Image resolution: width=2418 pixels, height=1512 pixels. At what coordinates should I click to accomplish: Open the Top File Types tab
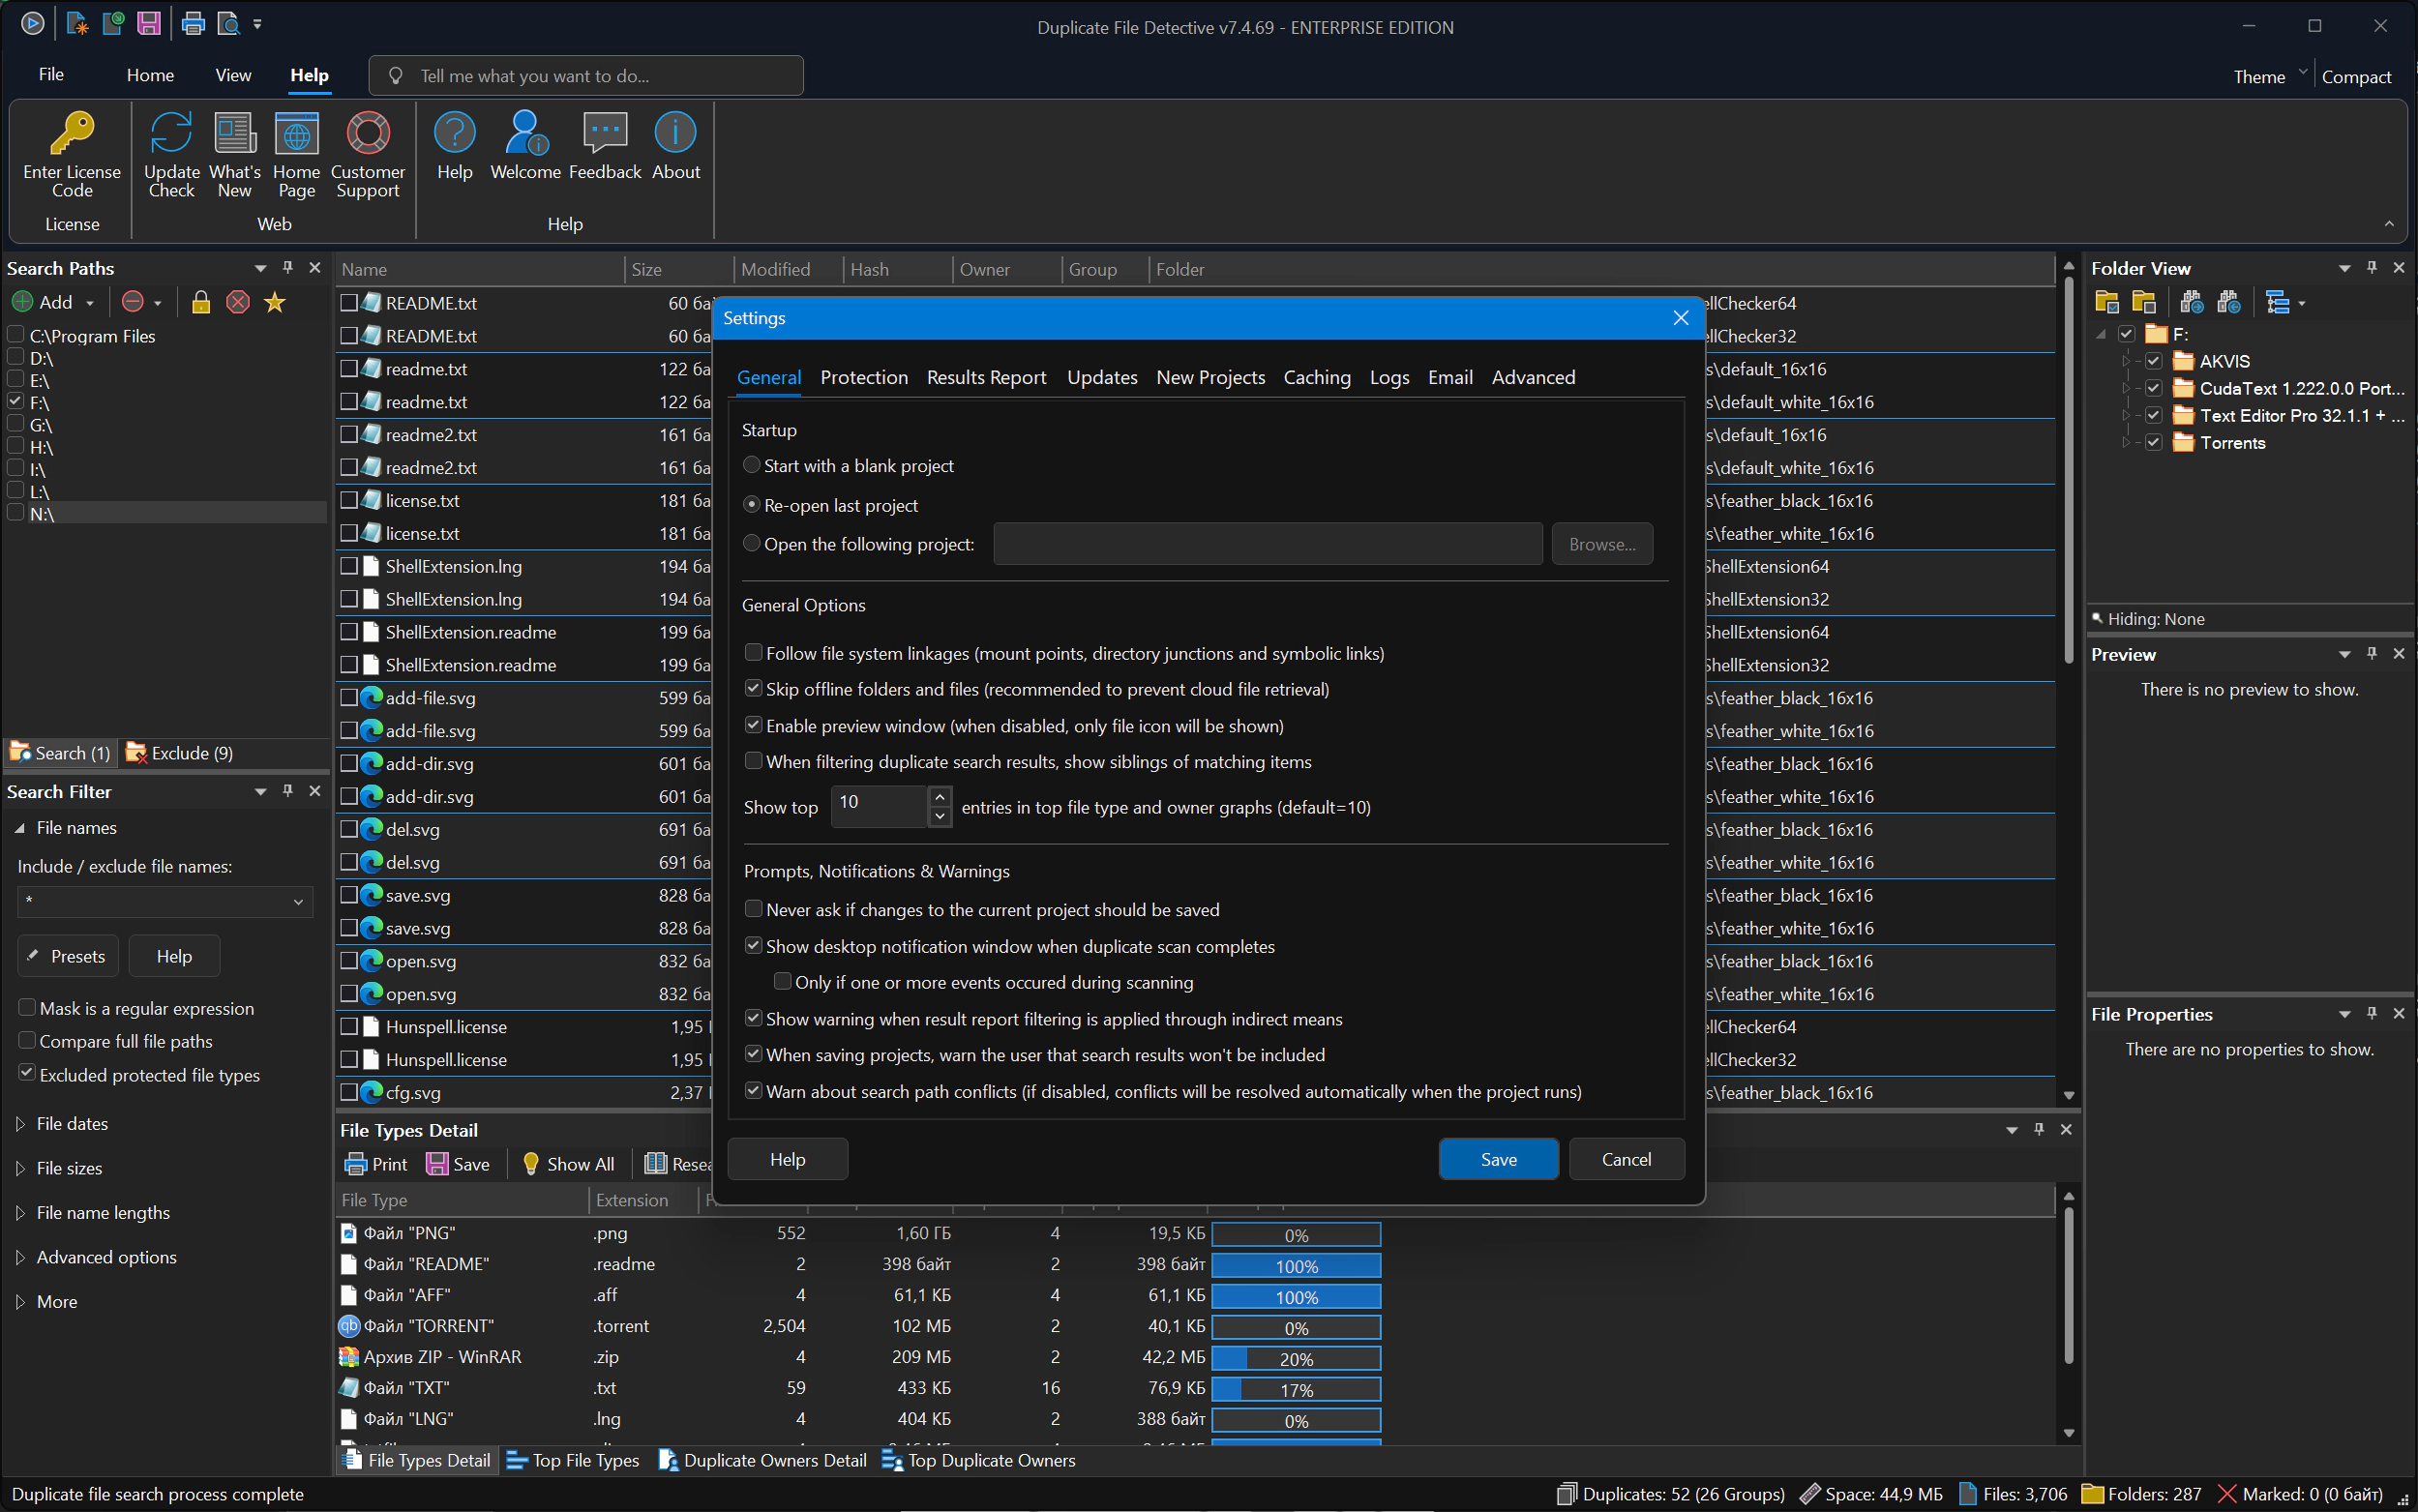coord(573,1460)
